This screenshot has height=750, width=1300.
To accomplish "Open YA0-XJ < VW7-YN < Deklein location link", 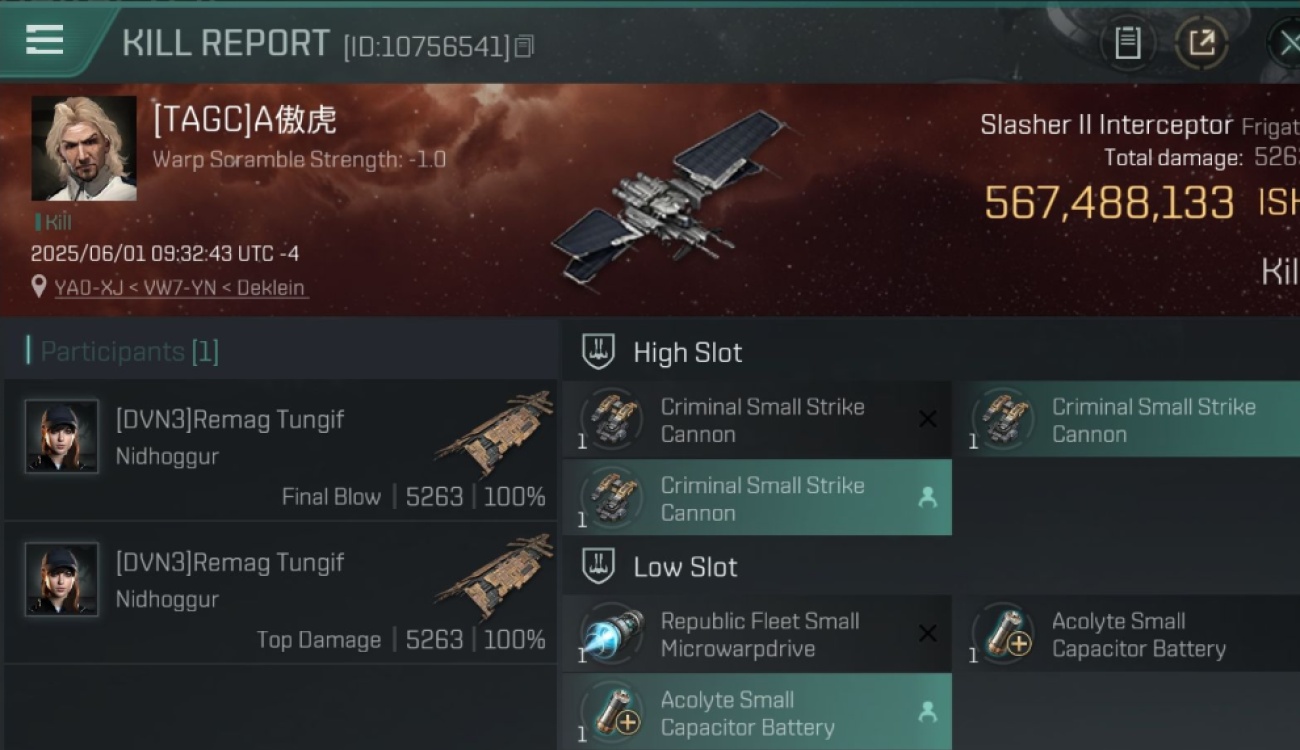I will [x=180, y=288].
